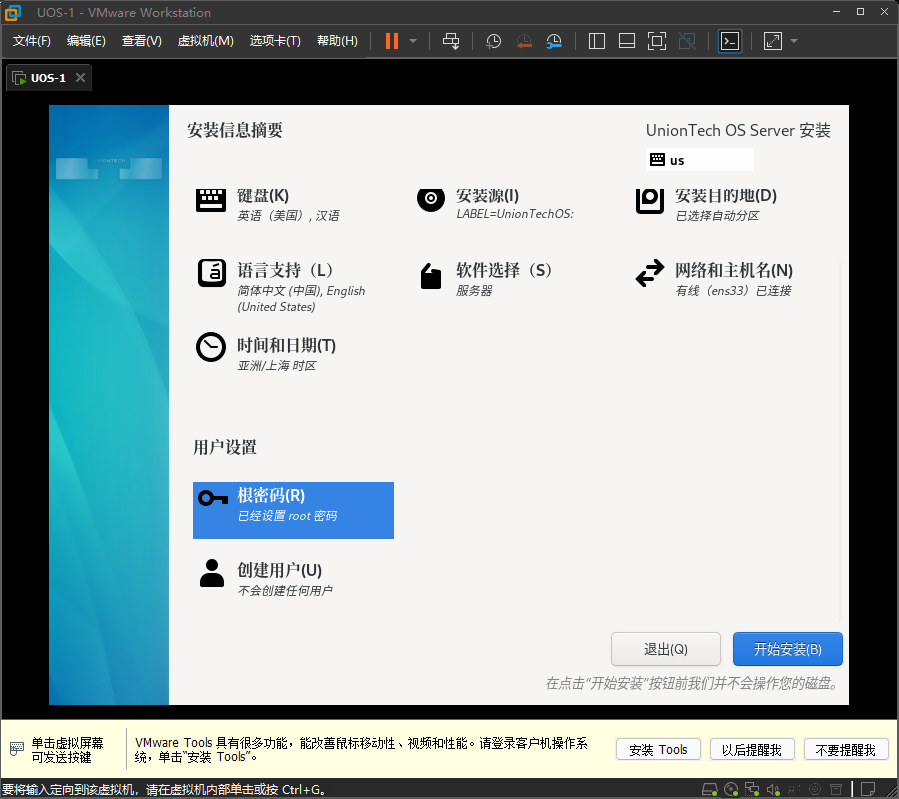Screen dimensions: 899x799
Task: Open the us keyboard layout selector
Action: pos(698,159)
